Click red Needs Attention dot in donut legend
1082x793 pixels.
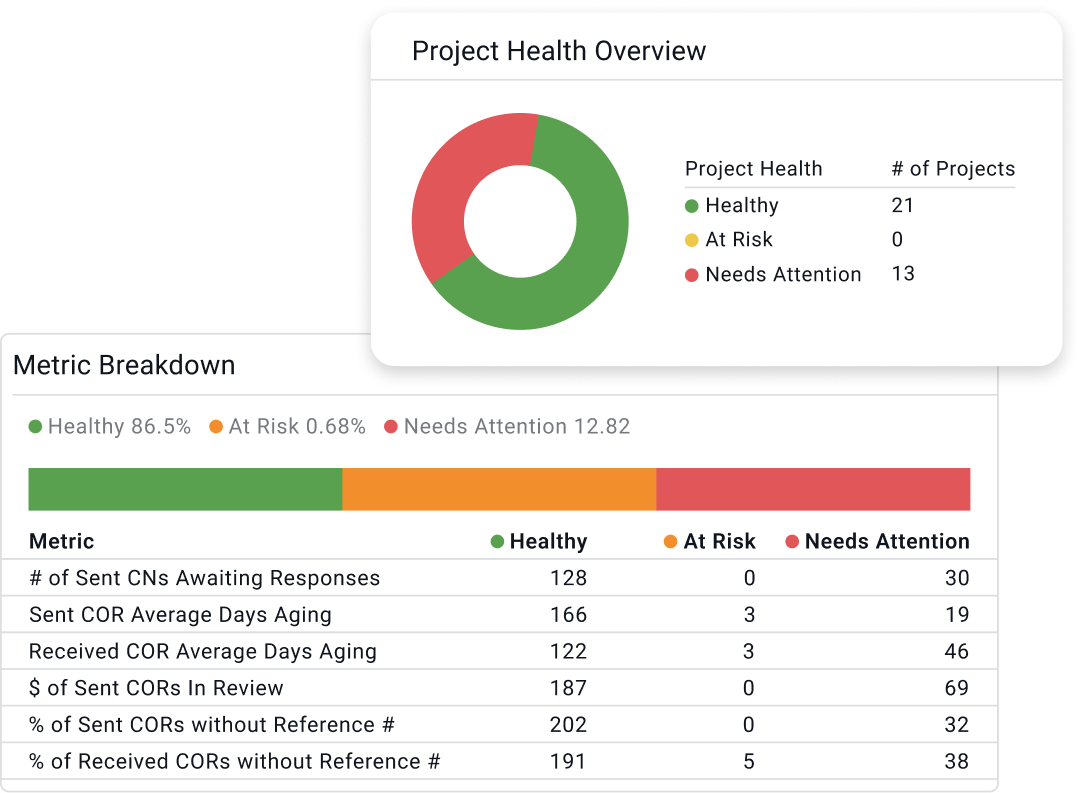pos(692,275)
